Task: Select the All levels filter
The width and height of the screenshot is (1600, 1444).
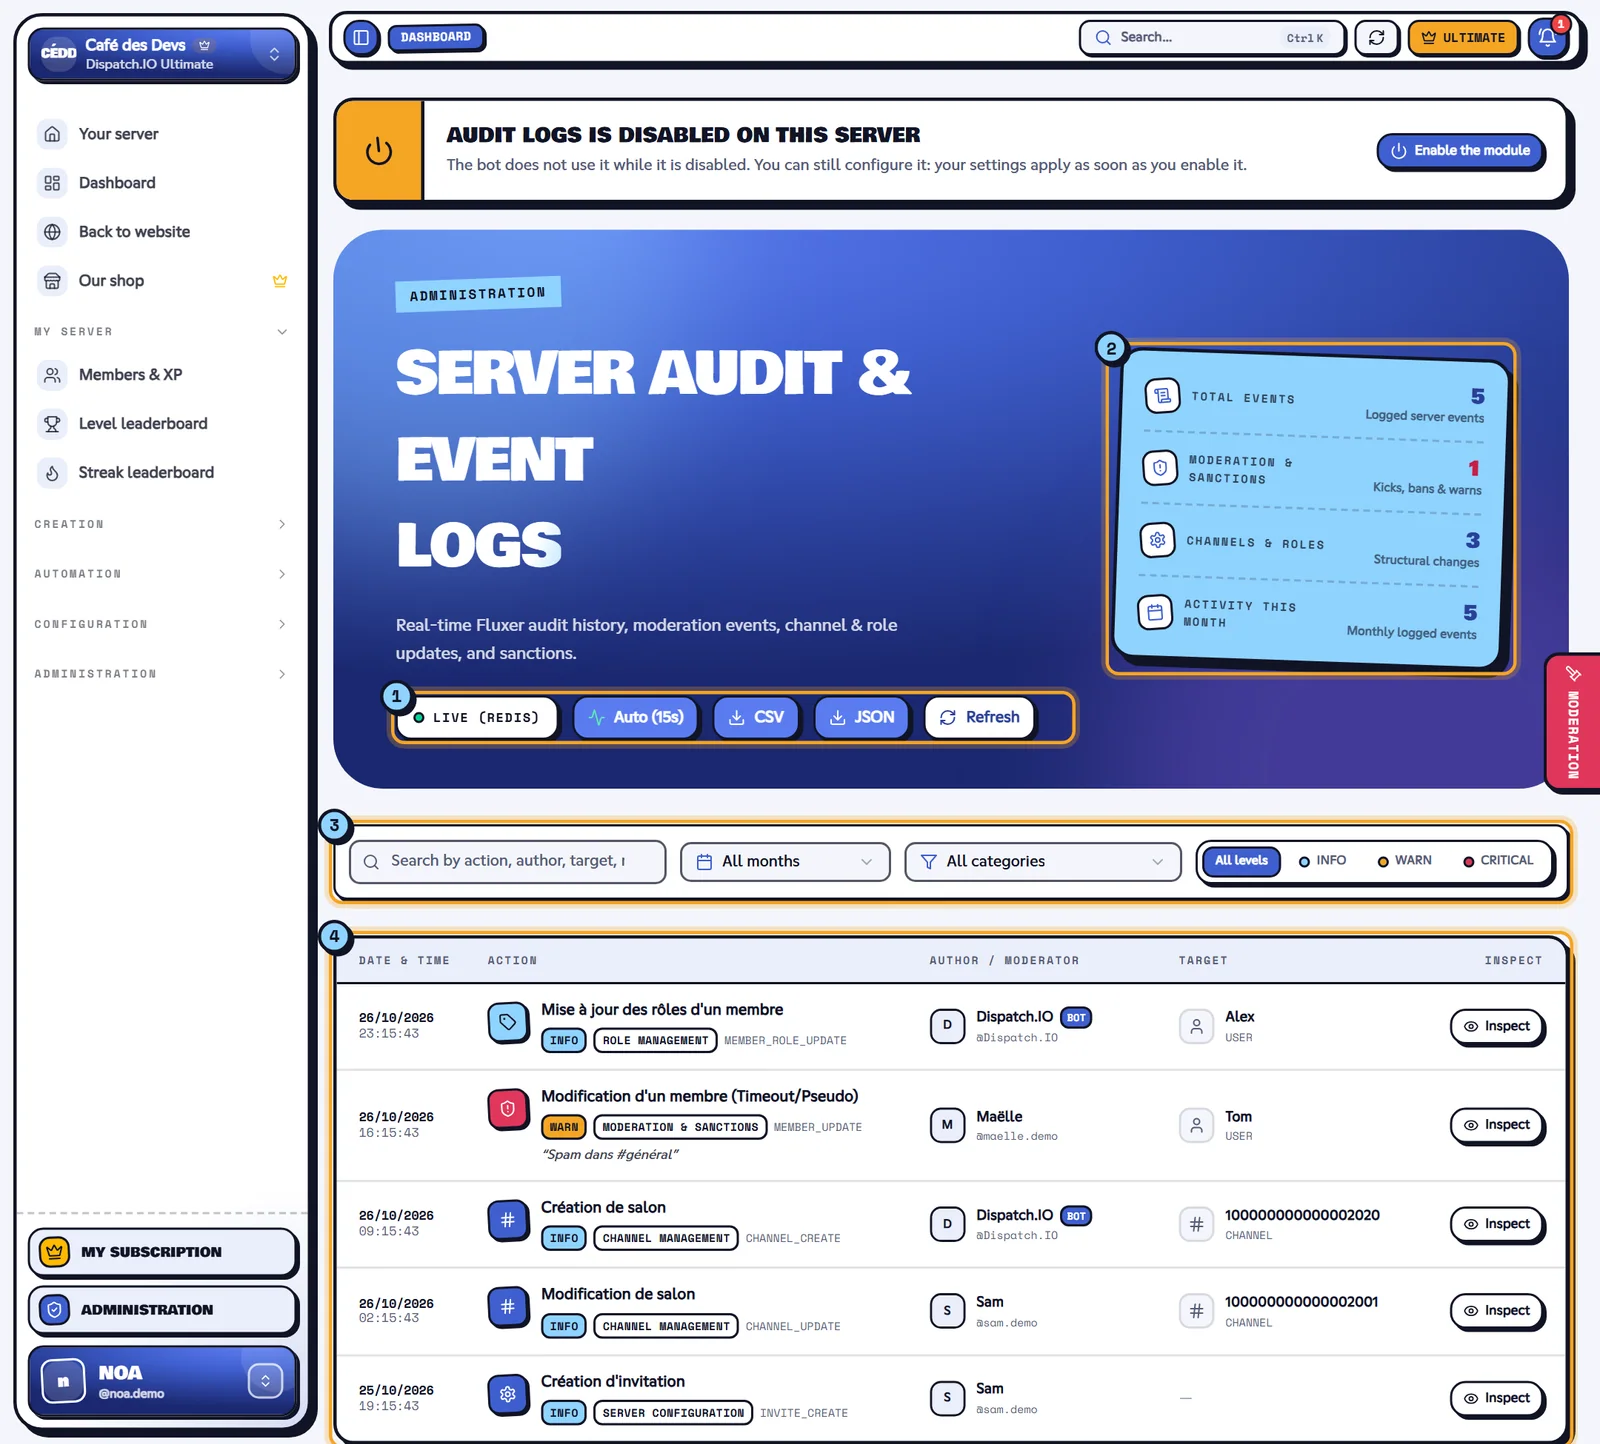Action: [x=1241, y=860]
